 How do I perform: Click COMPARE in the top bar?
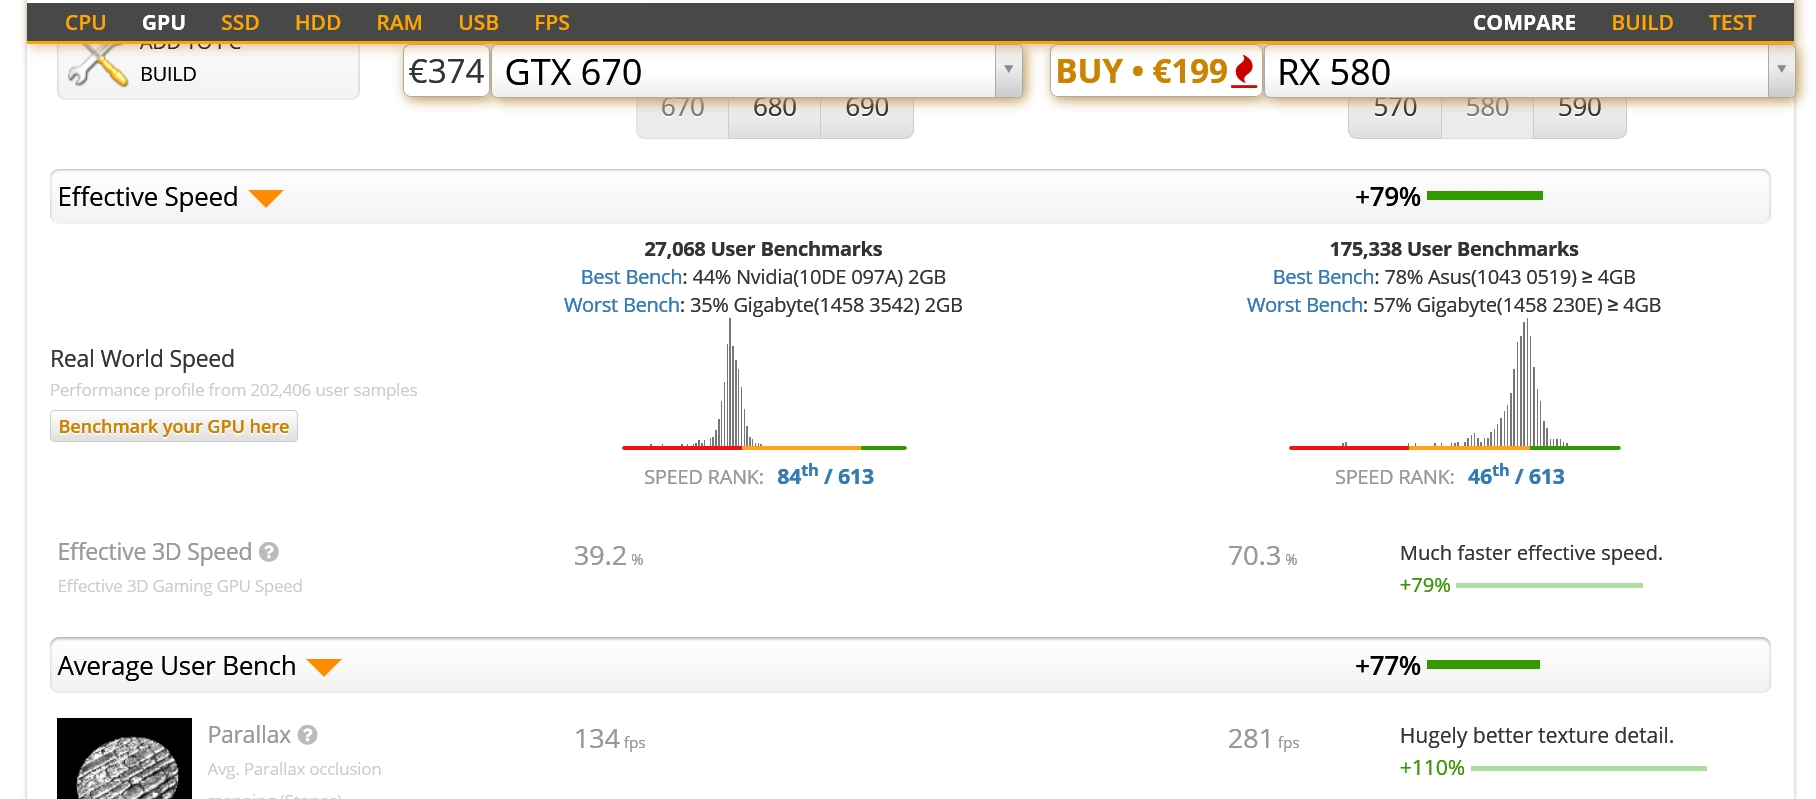[x=1524, y=22]
